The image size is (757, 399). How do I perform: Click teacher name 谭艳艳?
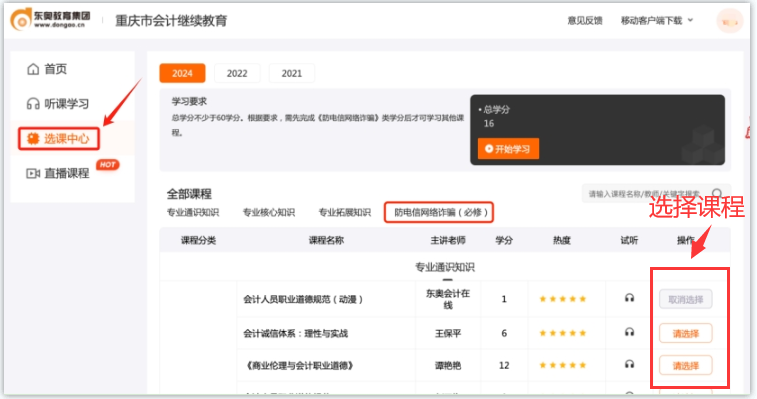coord(448,366)
